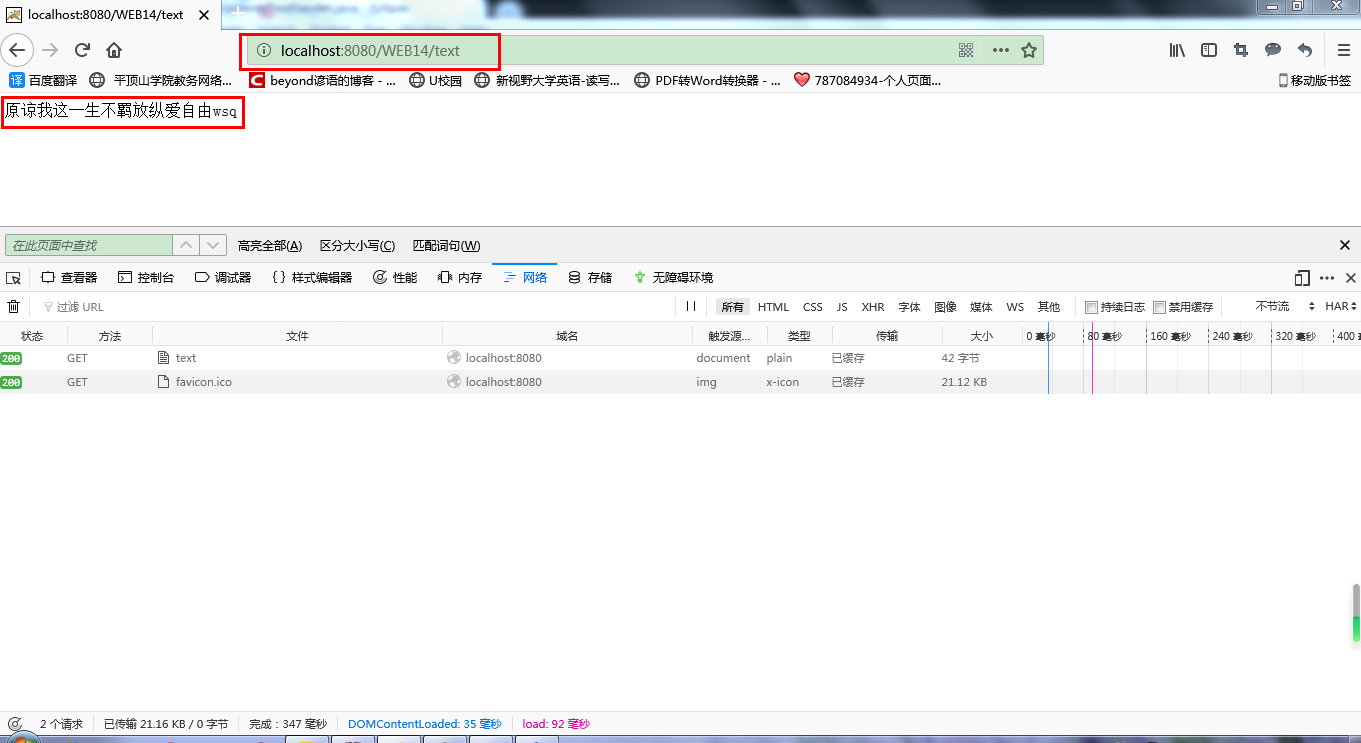Switch to the 控制台 tab
This screenshot has width=1361, height=743.
pos(146,278)
